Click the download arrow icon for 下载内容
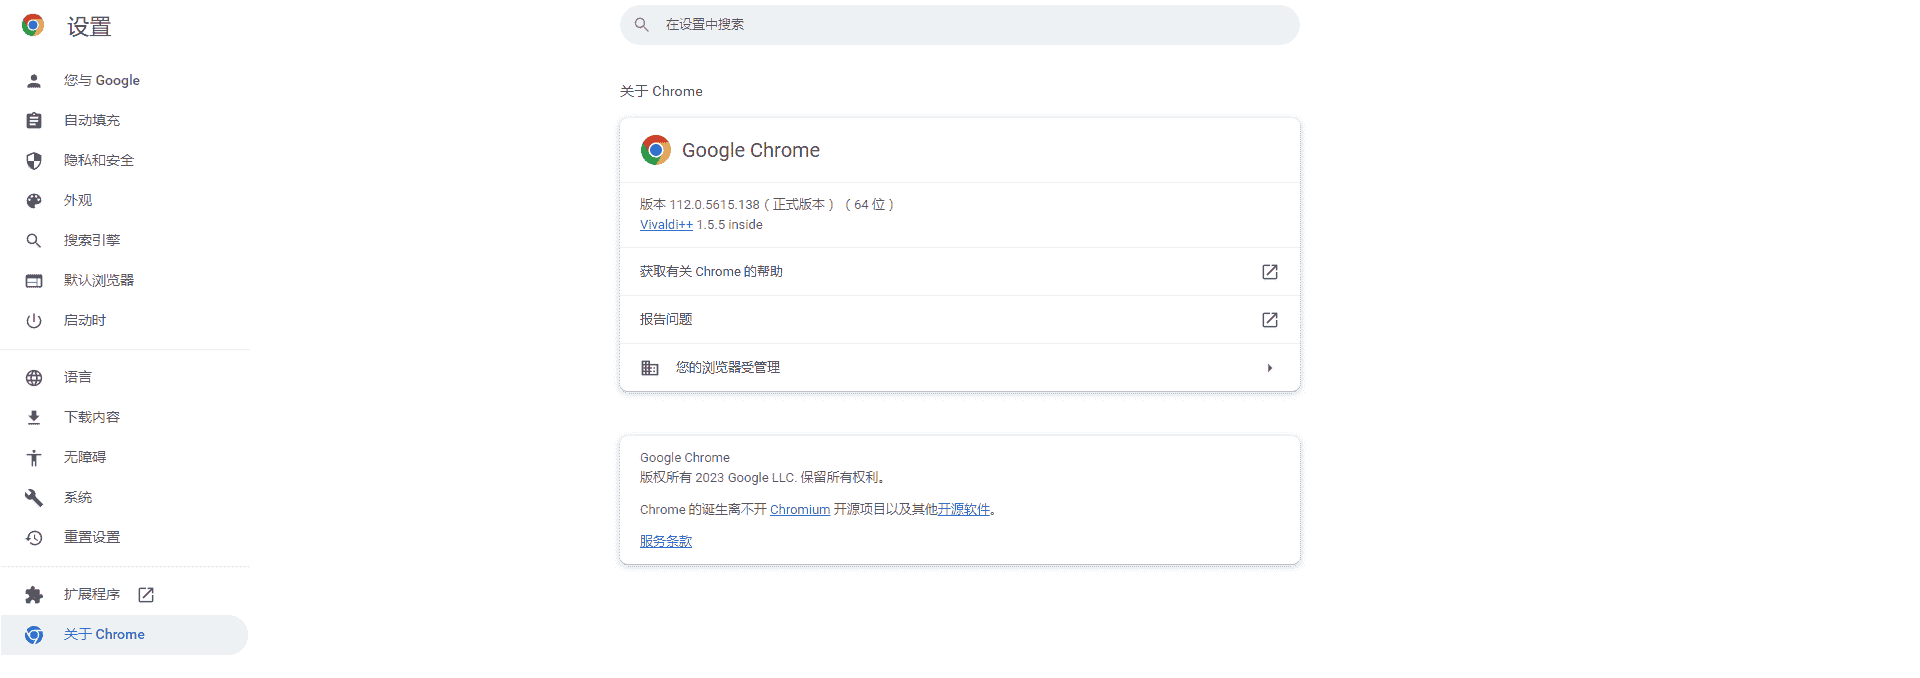The height and width of the screenshot is (678, 1920). point(34,418)
